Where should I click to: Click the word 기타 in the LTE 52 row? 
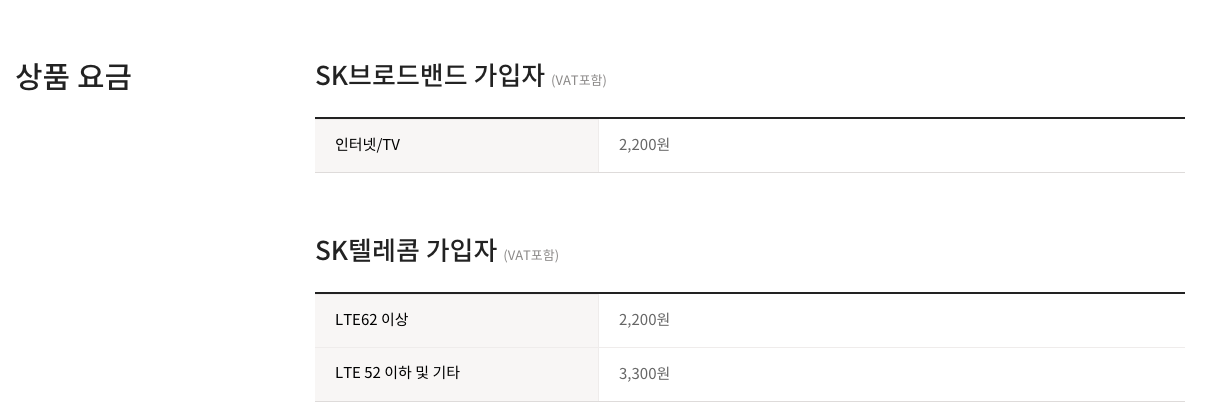446,373
